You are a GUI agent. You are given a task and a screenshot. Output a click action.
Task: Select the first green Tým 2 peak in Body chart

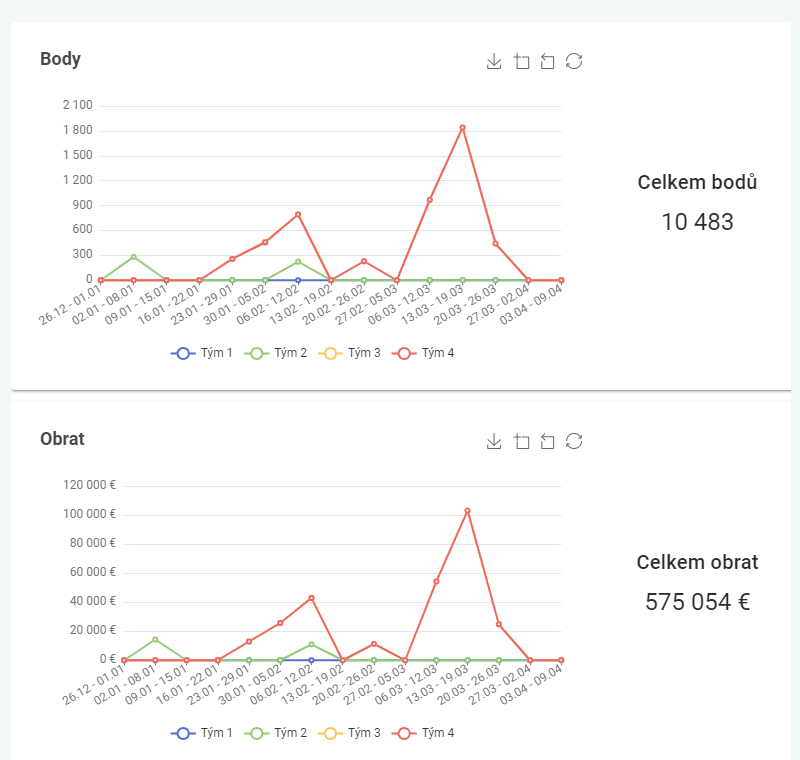point(134,257)
